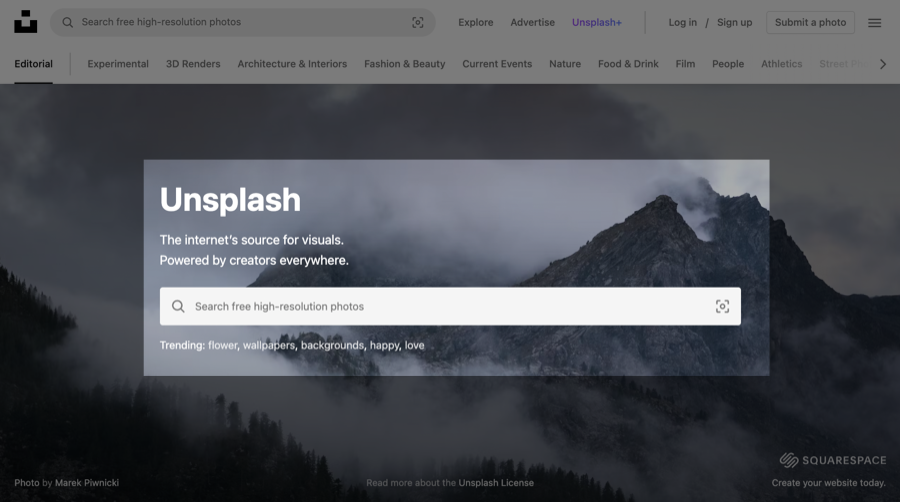The height and width of the screenshot is (502, 900).
Task: Open the Unsplash License link
Action: pos(496,483)
